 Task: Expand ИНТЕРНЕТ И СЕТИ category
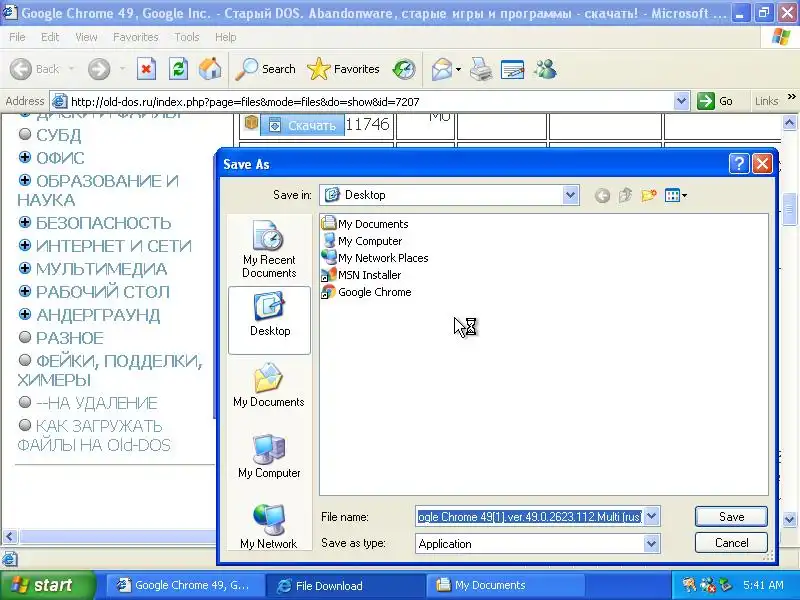24,245
